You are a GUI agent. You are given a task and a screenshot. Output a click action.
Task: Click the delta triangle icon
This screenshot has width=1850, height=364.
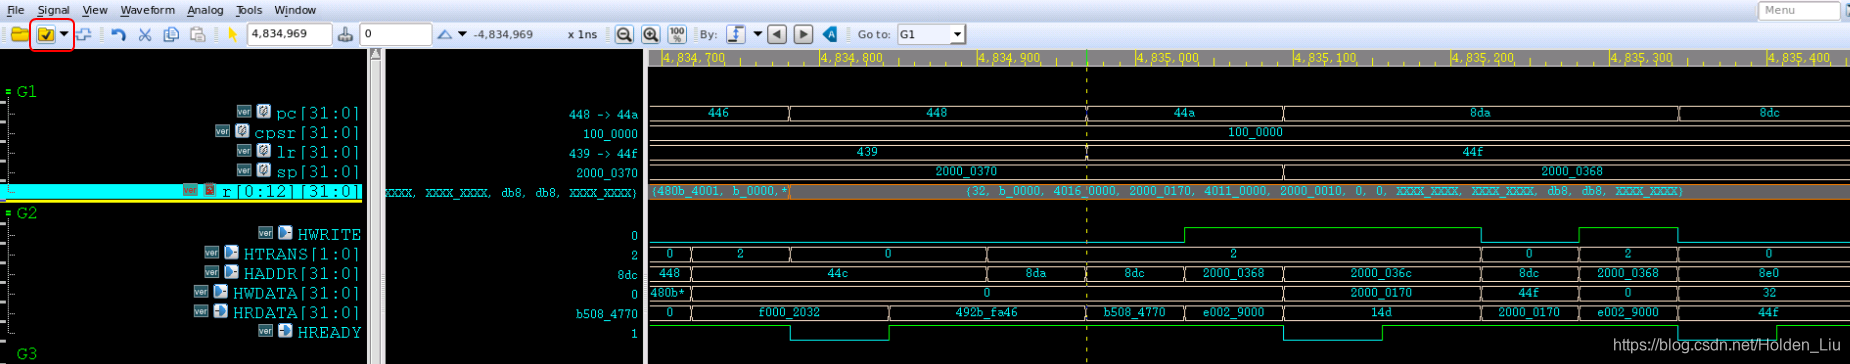[x=445, y=34]
